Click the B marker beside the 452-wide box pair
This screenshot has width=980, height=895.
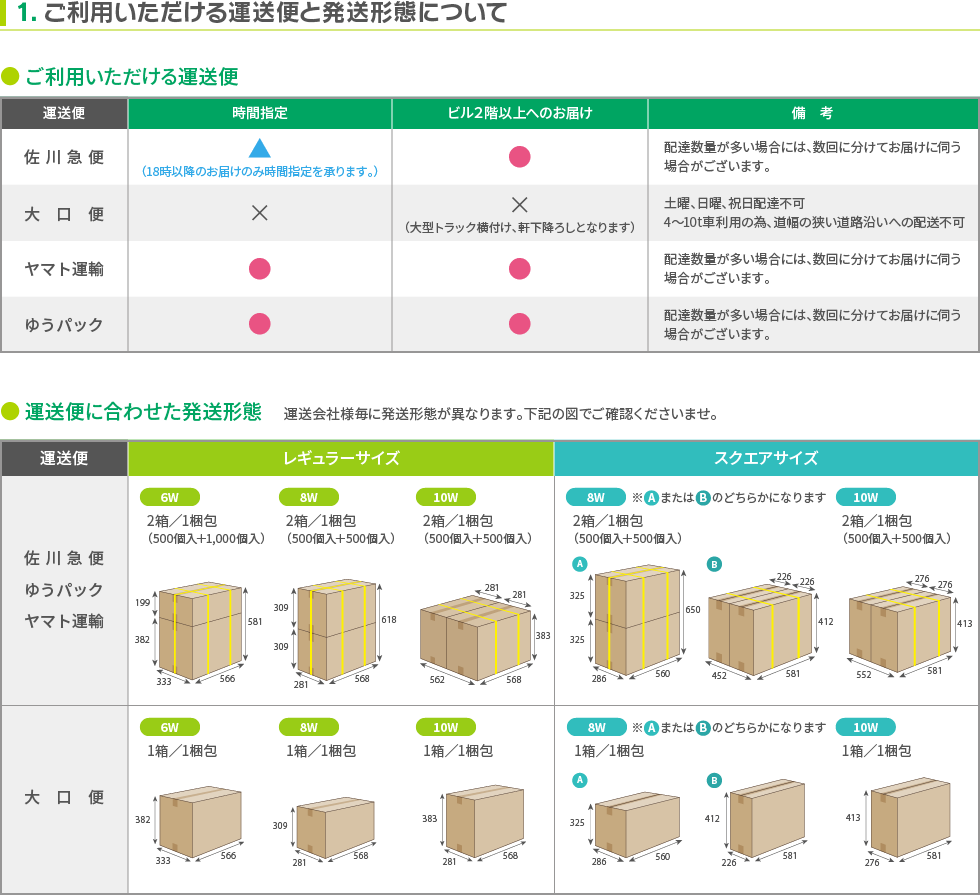coord(714,564)
